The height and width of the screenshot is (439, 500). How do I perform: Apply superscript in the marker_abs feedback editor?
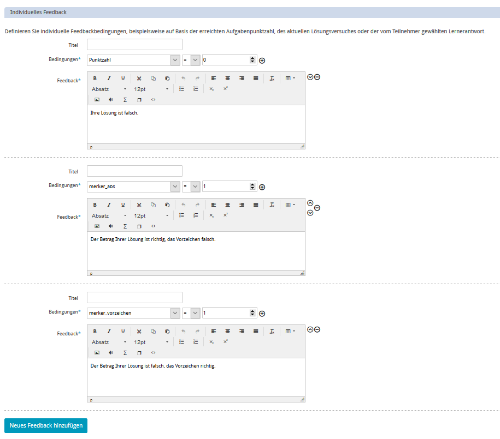pyautogui.click(x=226, y=215)
